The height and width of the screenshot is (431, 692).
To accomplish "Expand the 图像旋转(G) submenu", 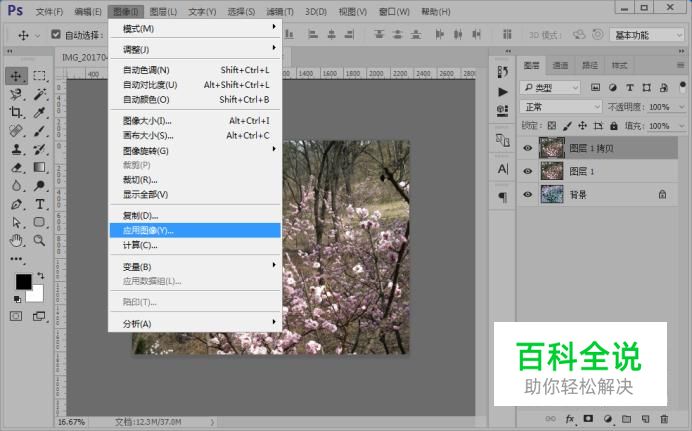I will pos(195,151).
